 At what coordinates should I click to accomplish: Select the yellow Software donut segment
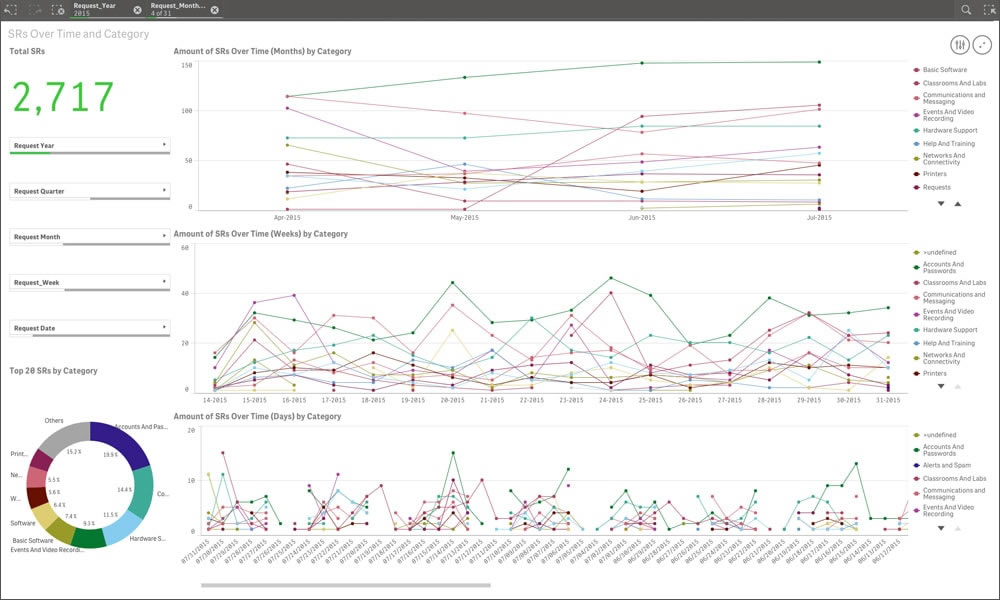[x=43, y=516]
